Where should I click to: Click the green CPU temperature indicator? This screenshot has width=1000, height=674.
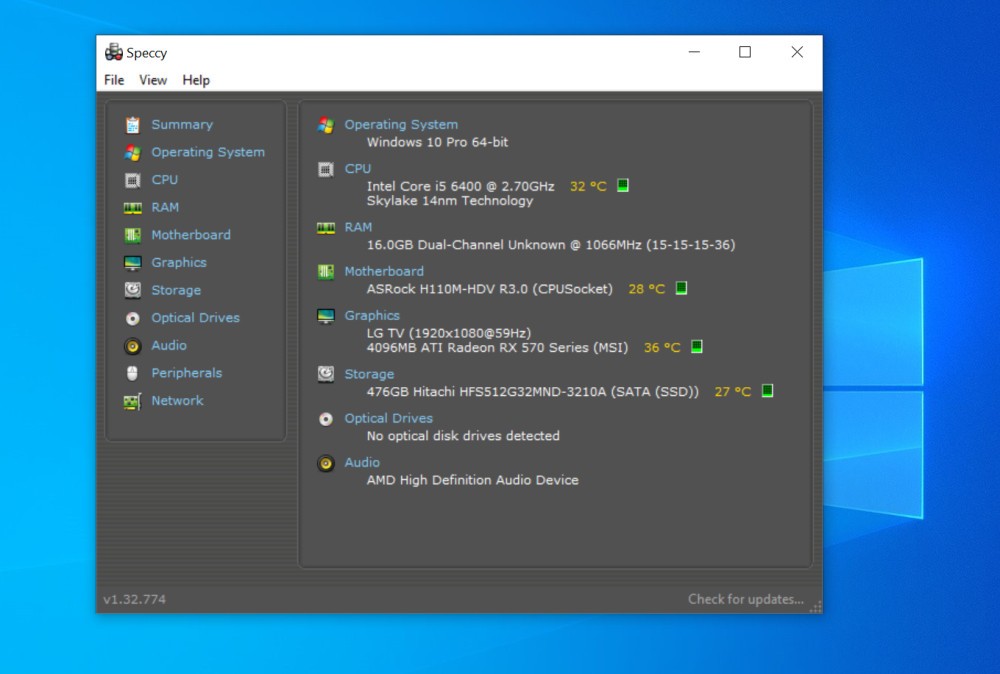623,186
